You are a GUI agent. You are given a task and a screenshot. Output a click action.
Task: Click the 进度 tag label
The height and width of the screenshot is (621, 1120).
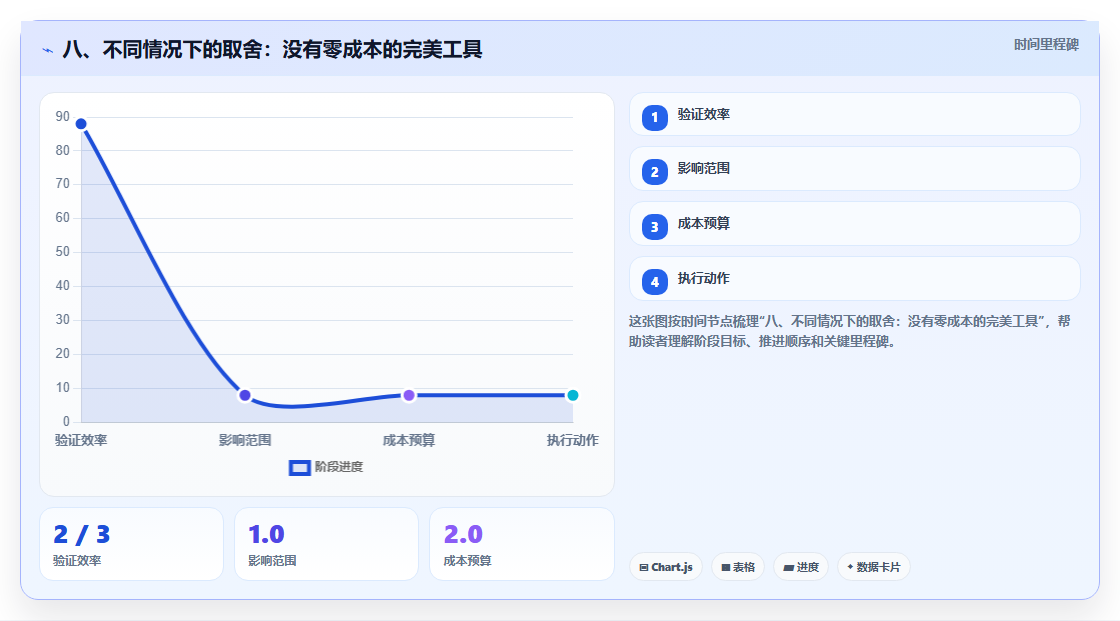coord(807,567)
